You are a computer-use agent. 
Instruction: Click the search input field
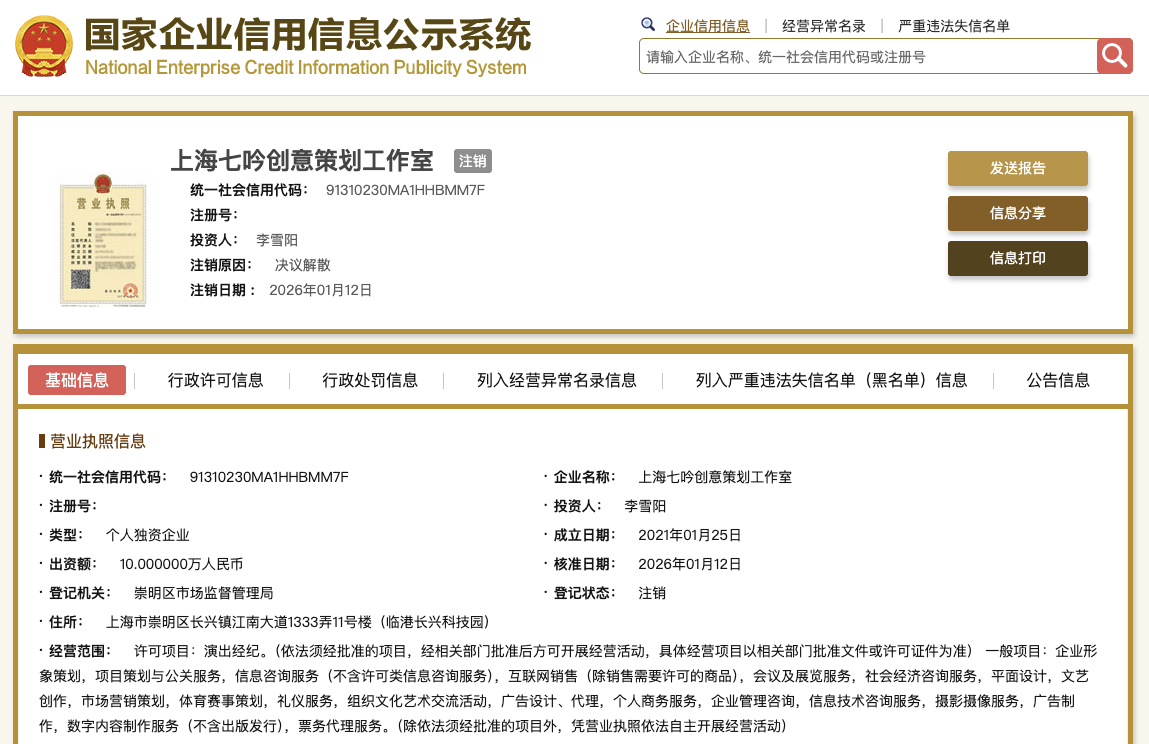pos(868,56)
